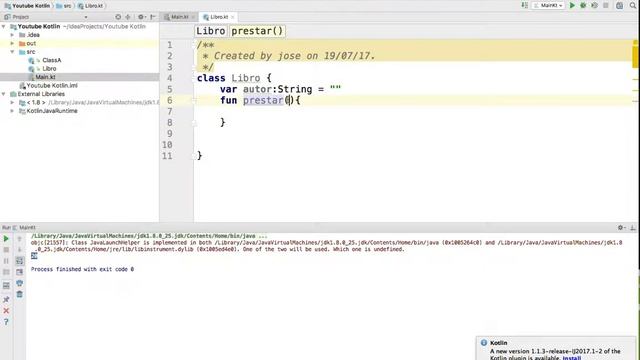Image resolution: width=640 pixels, height=360 pixels.
Task: Rerun MainKt with green arrow in Run panel
Action: click(x=6, y=239)
